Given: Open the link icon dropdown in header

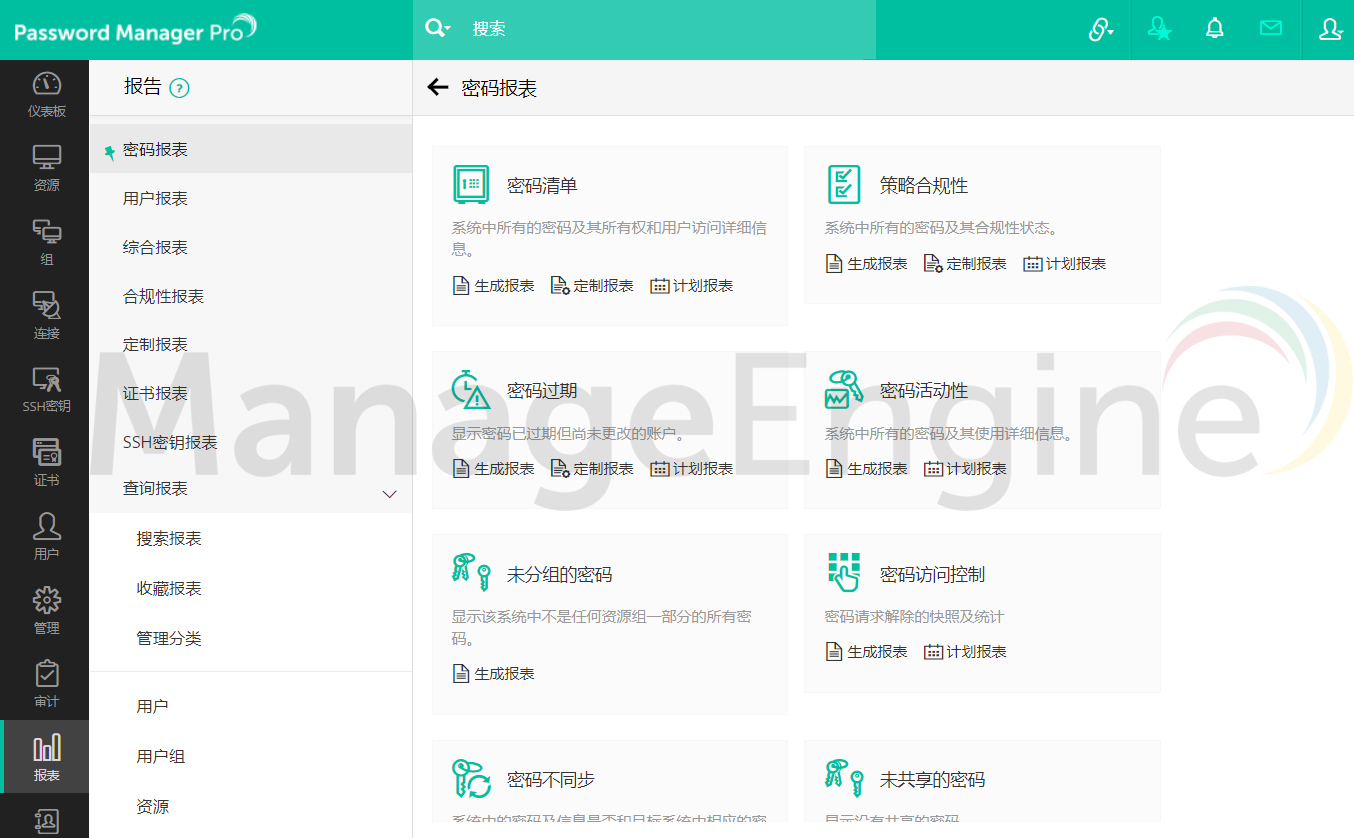Looking at the screenshot, I should click(1101, 30).
